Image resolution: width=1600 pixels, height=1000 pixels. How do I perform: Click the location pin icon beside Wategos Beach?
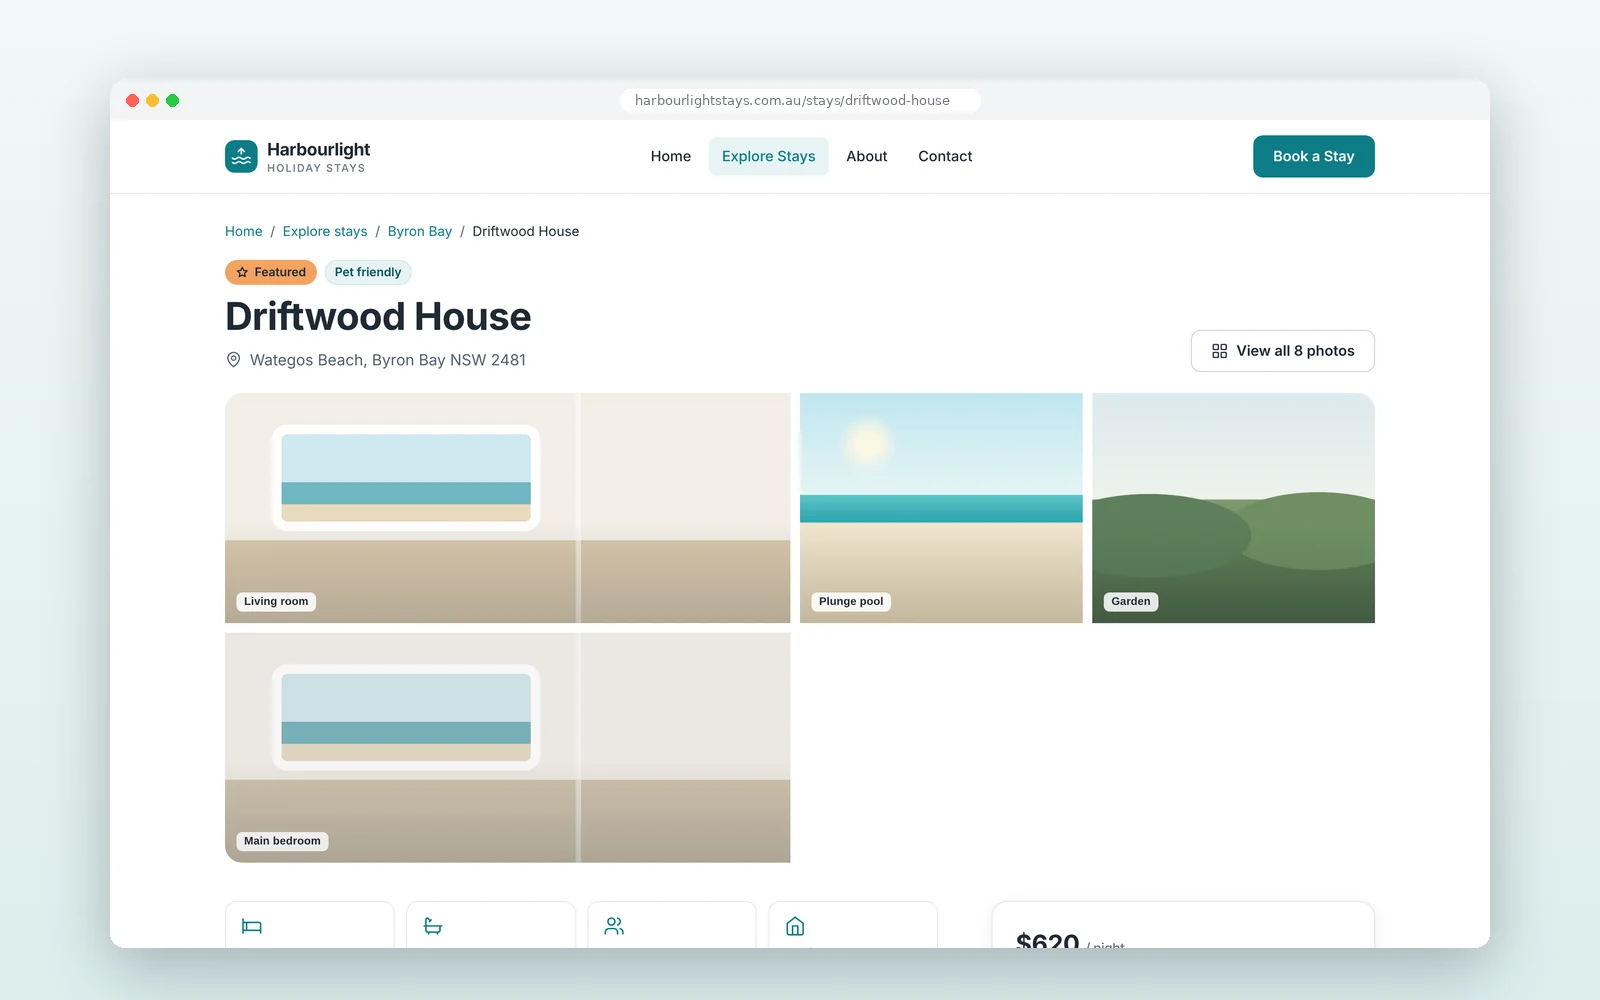click(x=233, y=360)
